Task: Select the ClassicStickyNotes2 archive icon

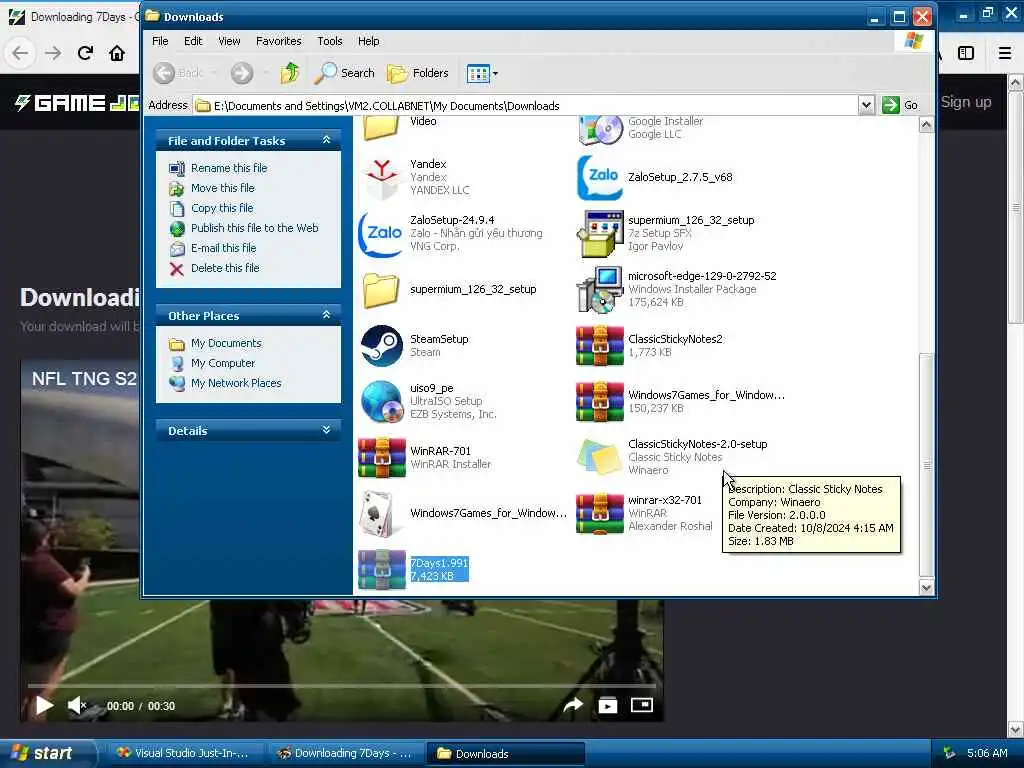Action: point(600,345)
